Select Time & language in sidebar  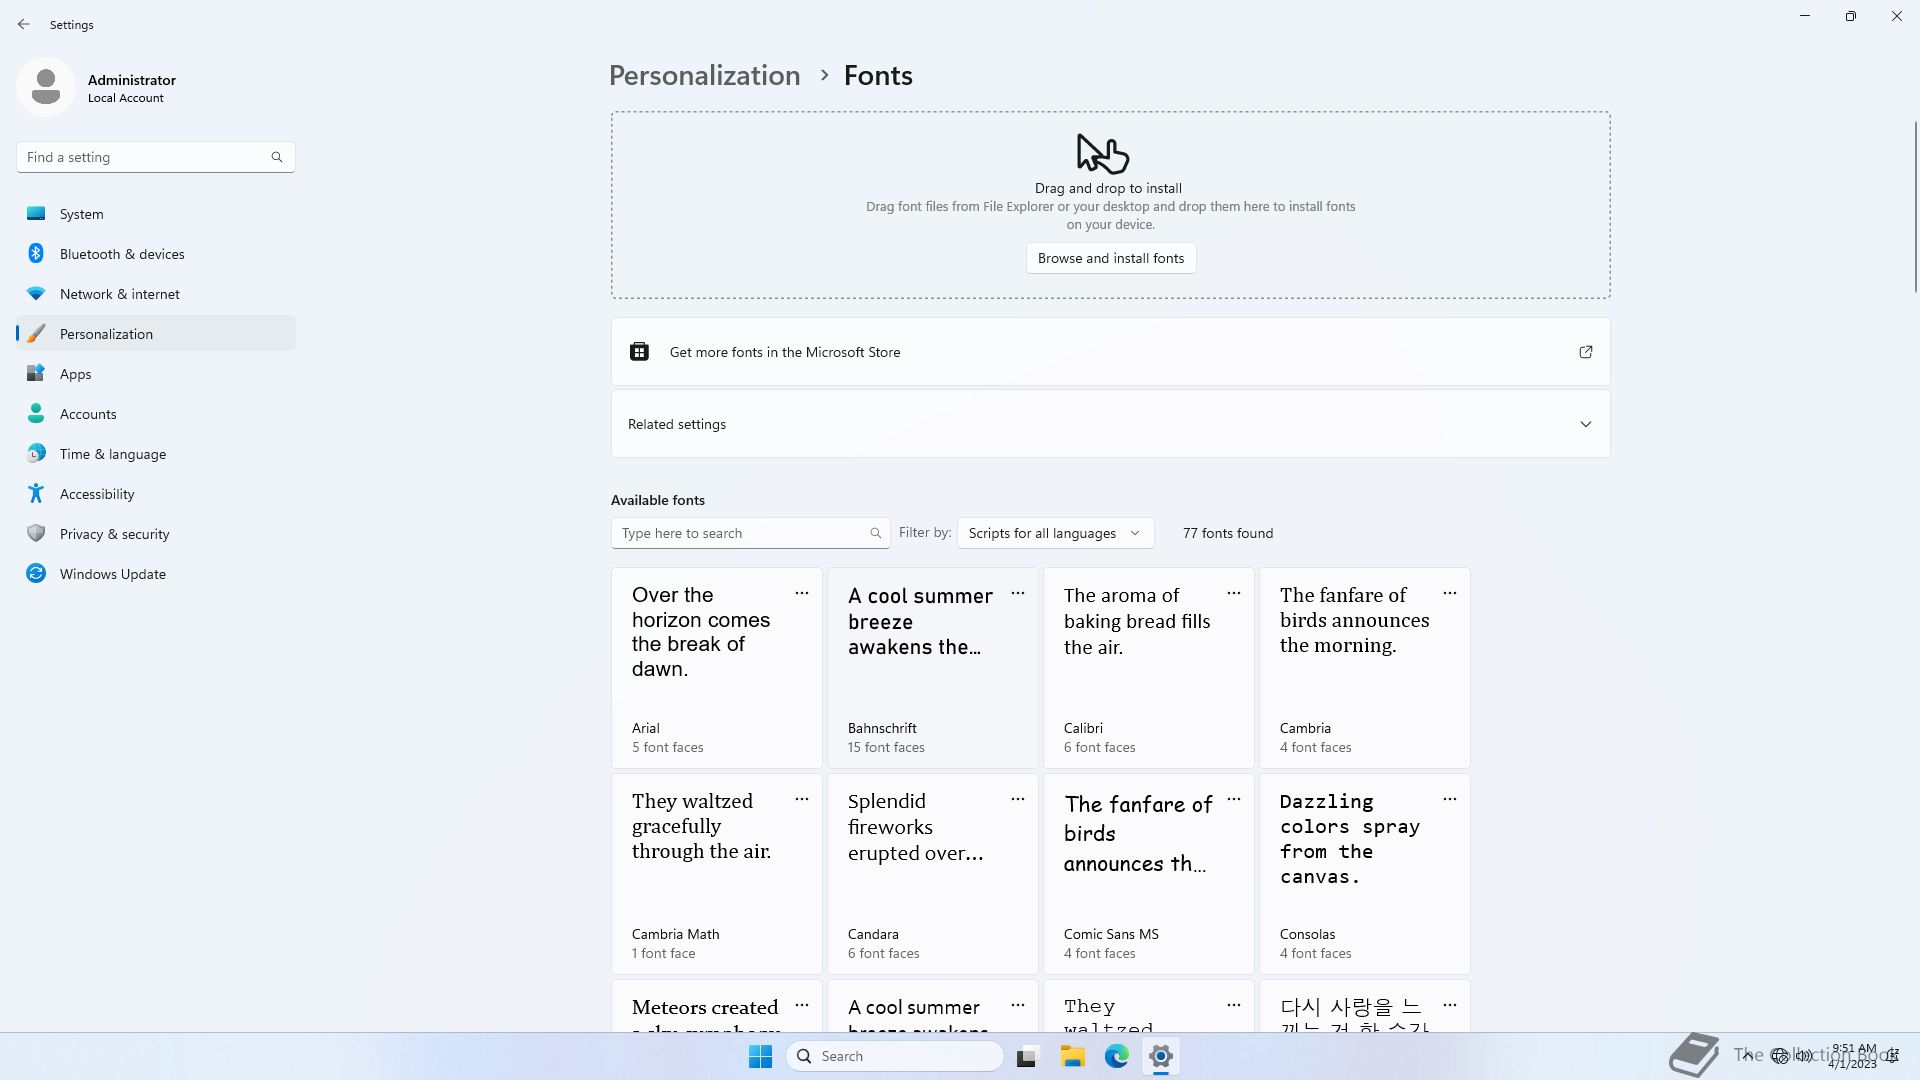coord(112,454)
